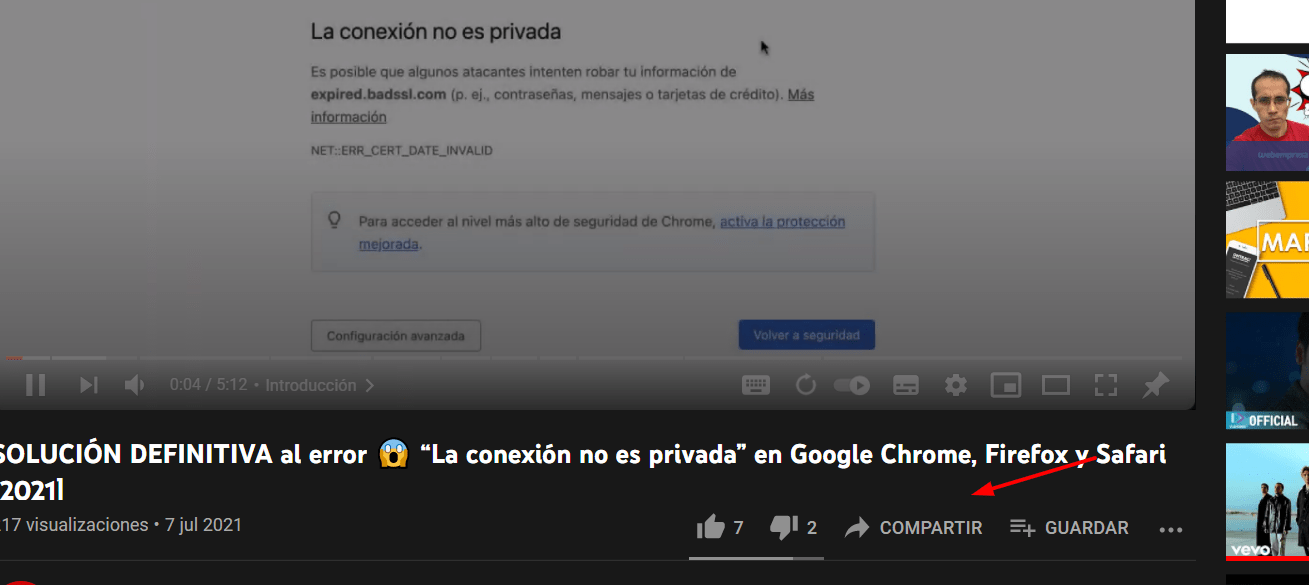The width and height of the screenshot is (1309, 585).
Task: Open the three-dot more actions menu
Action: click(1171, 529)
